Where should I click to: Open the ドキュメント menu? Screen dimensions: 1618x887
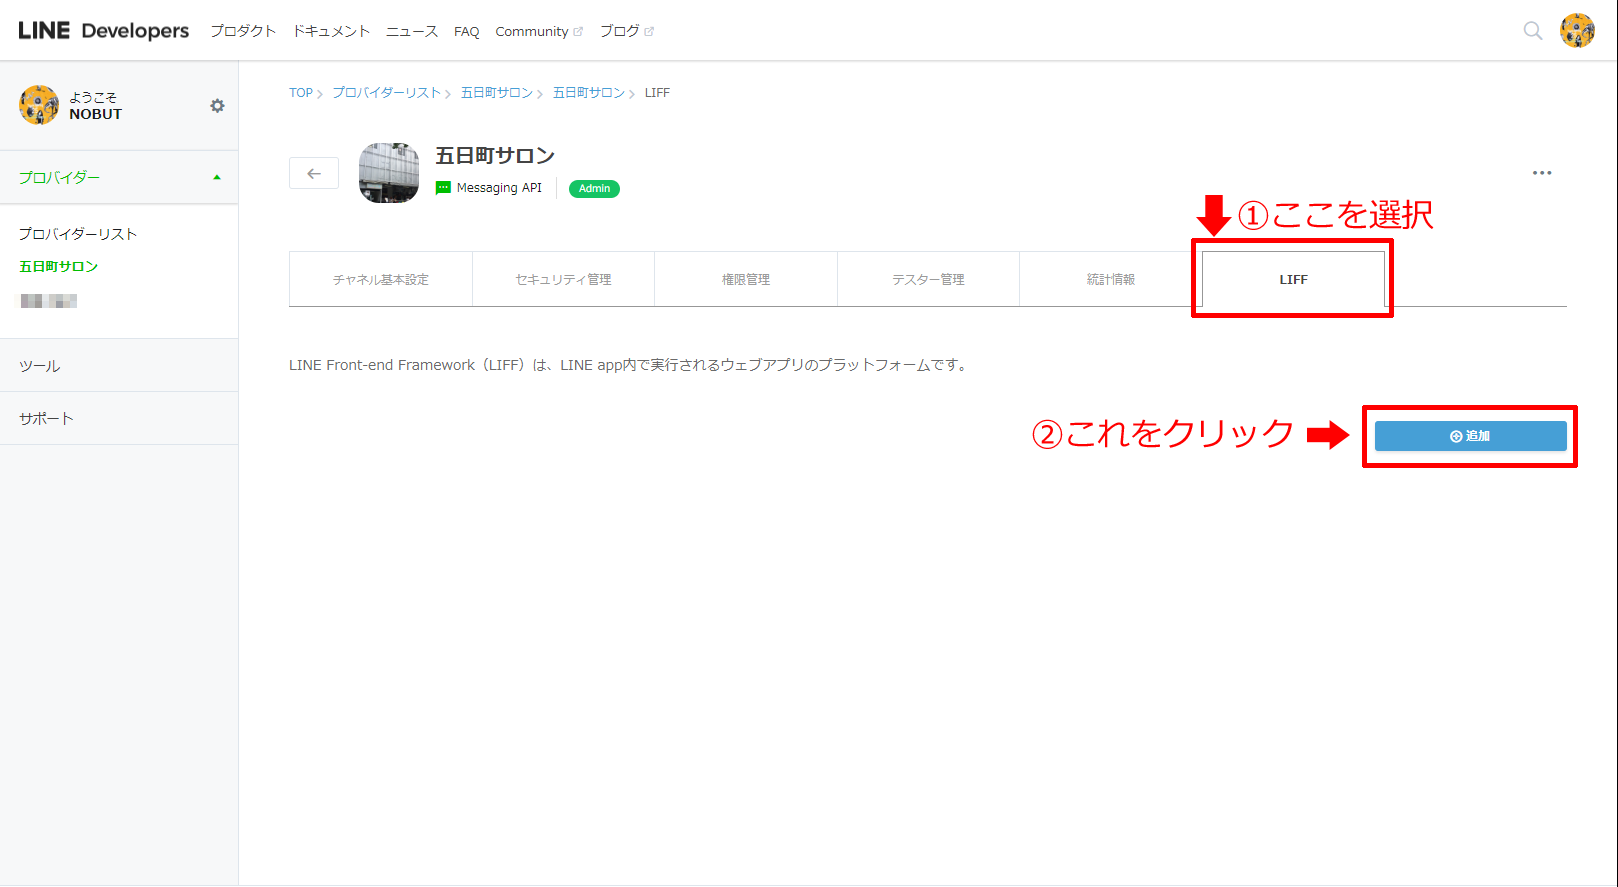331,31
